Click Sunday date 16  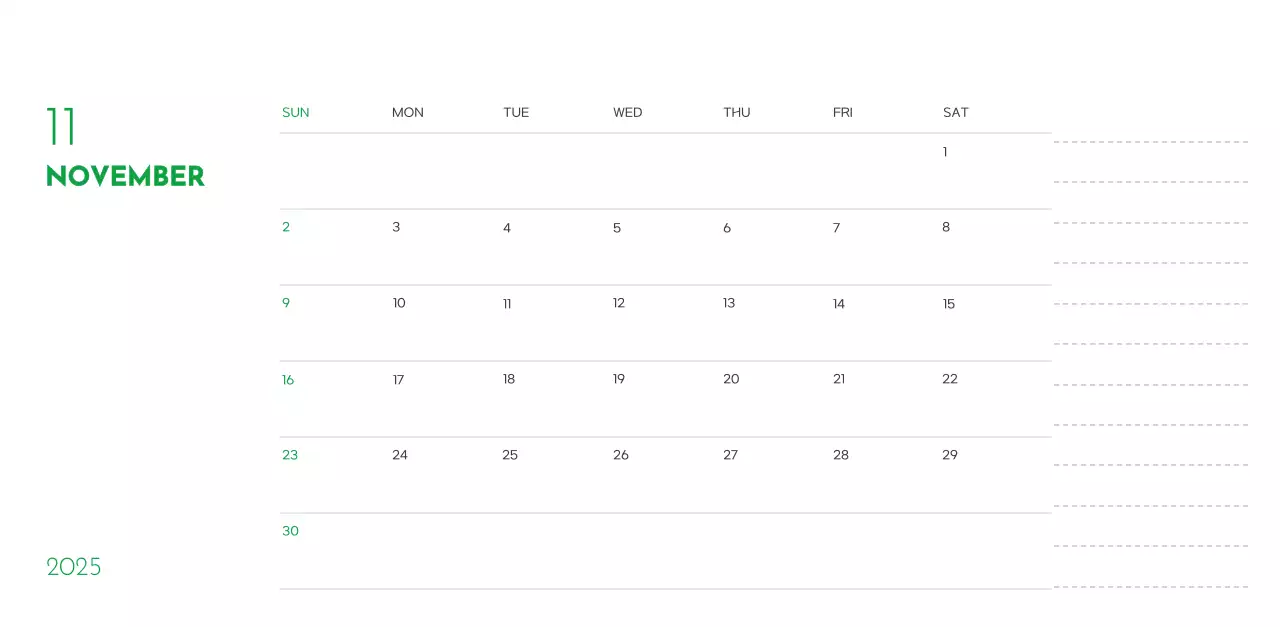pyautogui.click(x=288, y=380)
